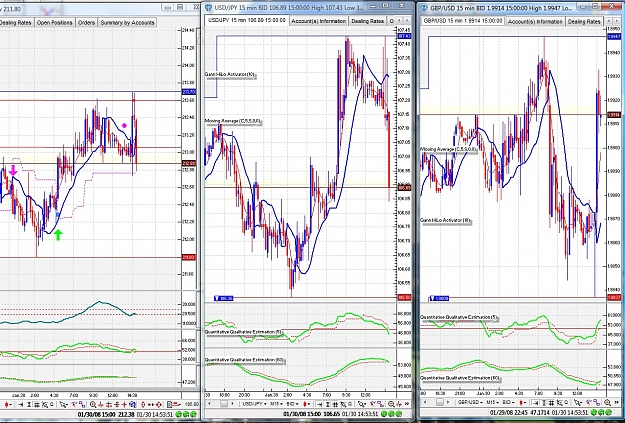Open Dealing Rates tab in USD/JPY window
The width and height of the screenshot is (625, 423).
coord(367,21)
